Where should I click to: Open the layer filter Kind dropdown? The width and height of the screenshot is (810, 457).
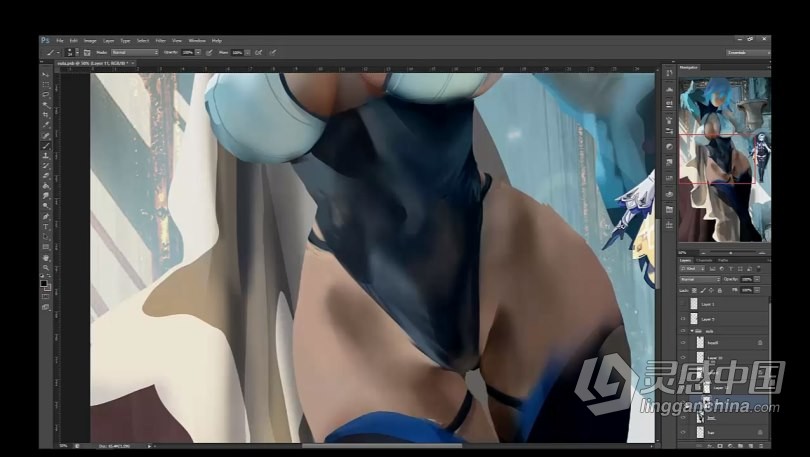pos(692,269)
